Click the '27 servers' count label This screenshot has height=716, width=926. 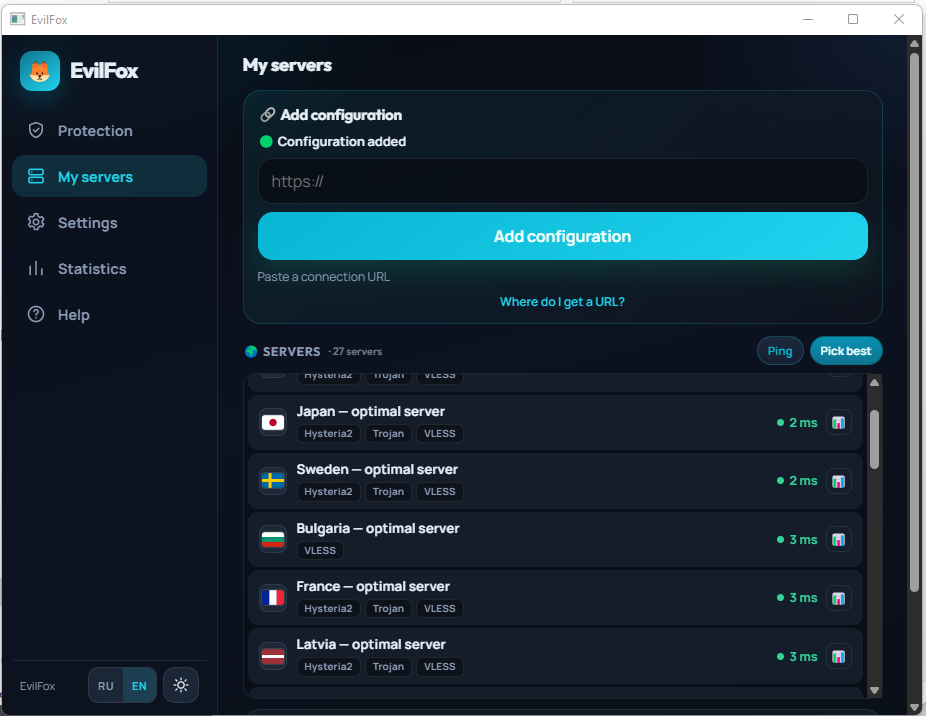[x=357, y=352]
